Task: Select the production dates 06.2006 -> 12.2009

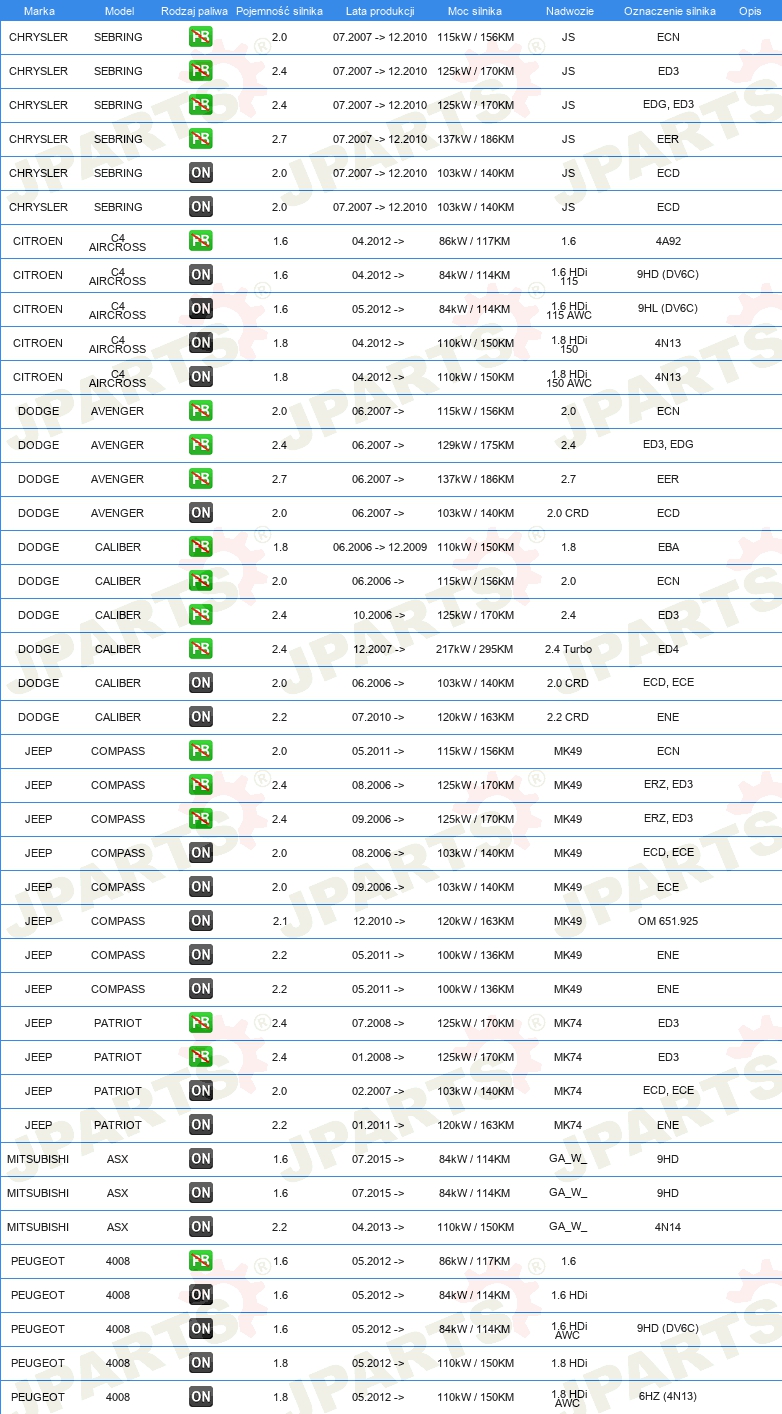Action: pos(380,547)
